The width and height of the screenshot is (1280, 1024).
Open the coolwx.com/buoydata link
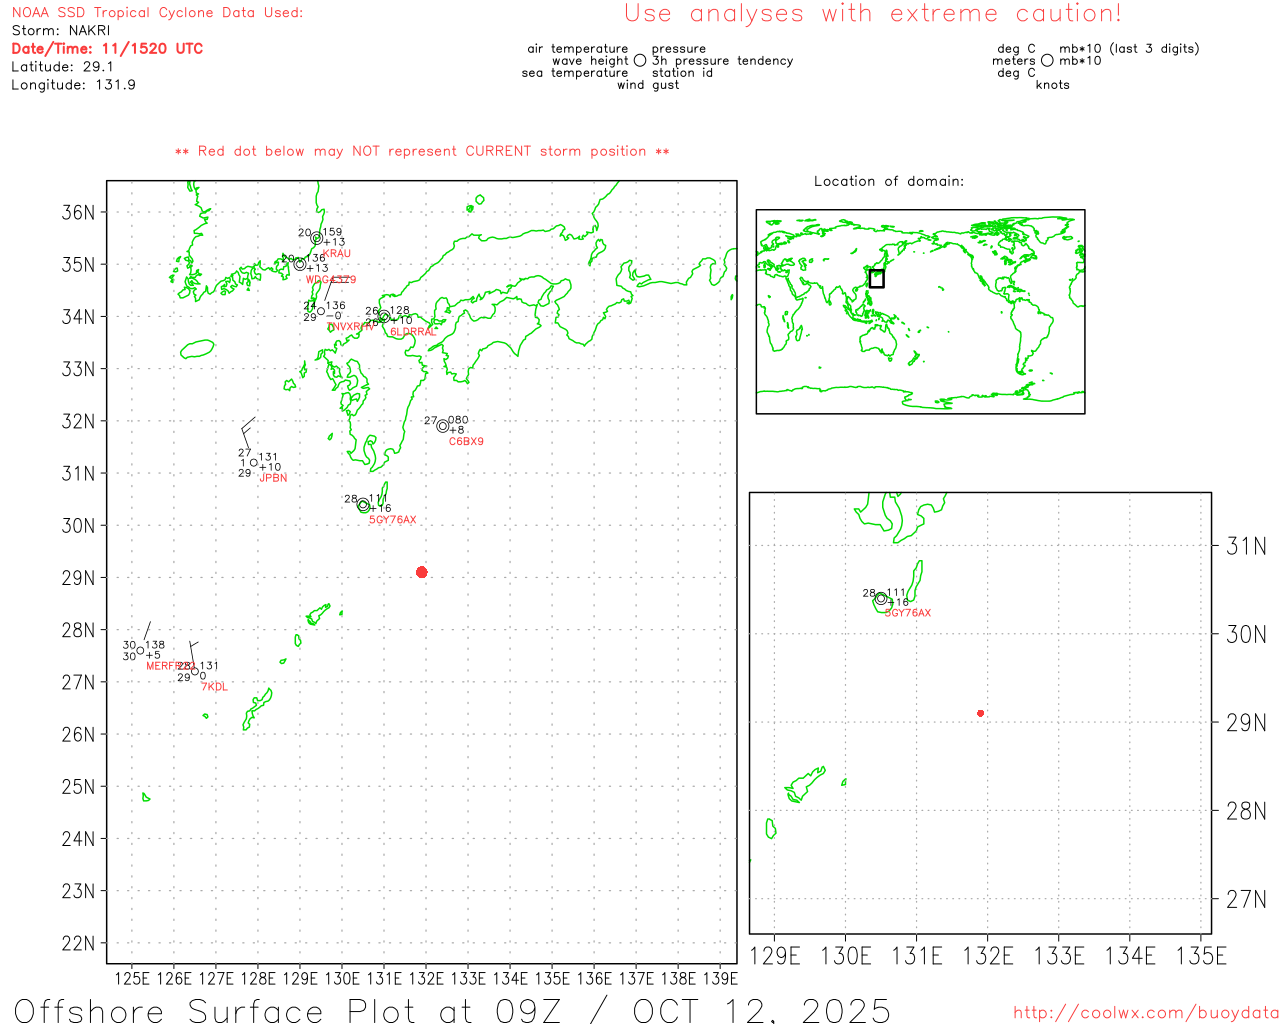1146,1013
